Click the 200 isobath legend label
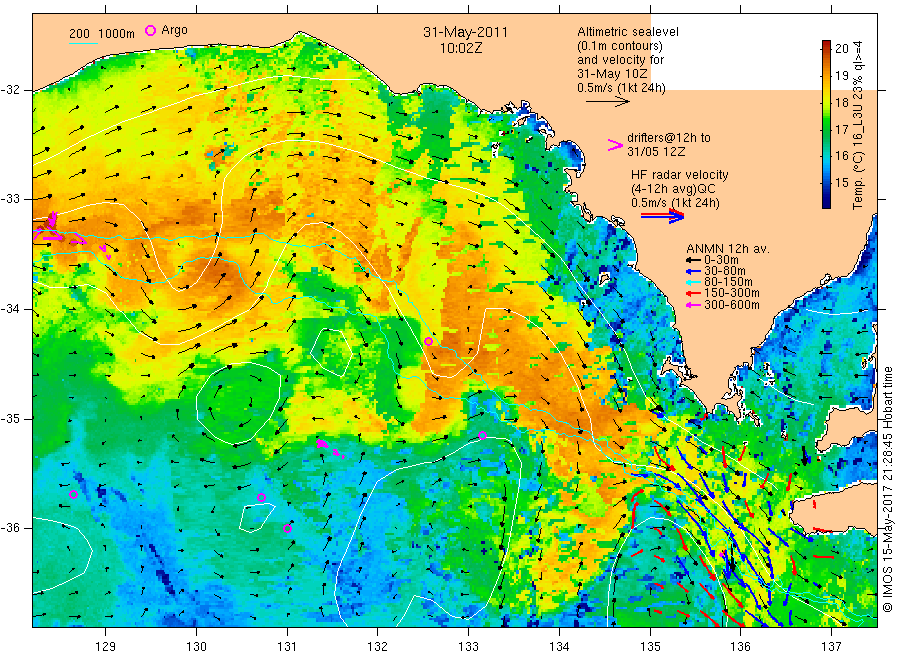Screen dimensions: 900x660 click(x=79, y=33)
